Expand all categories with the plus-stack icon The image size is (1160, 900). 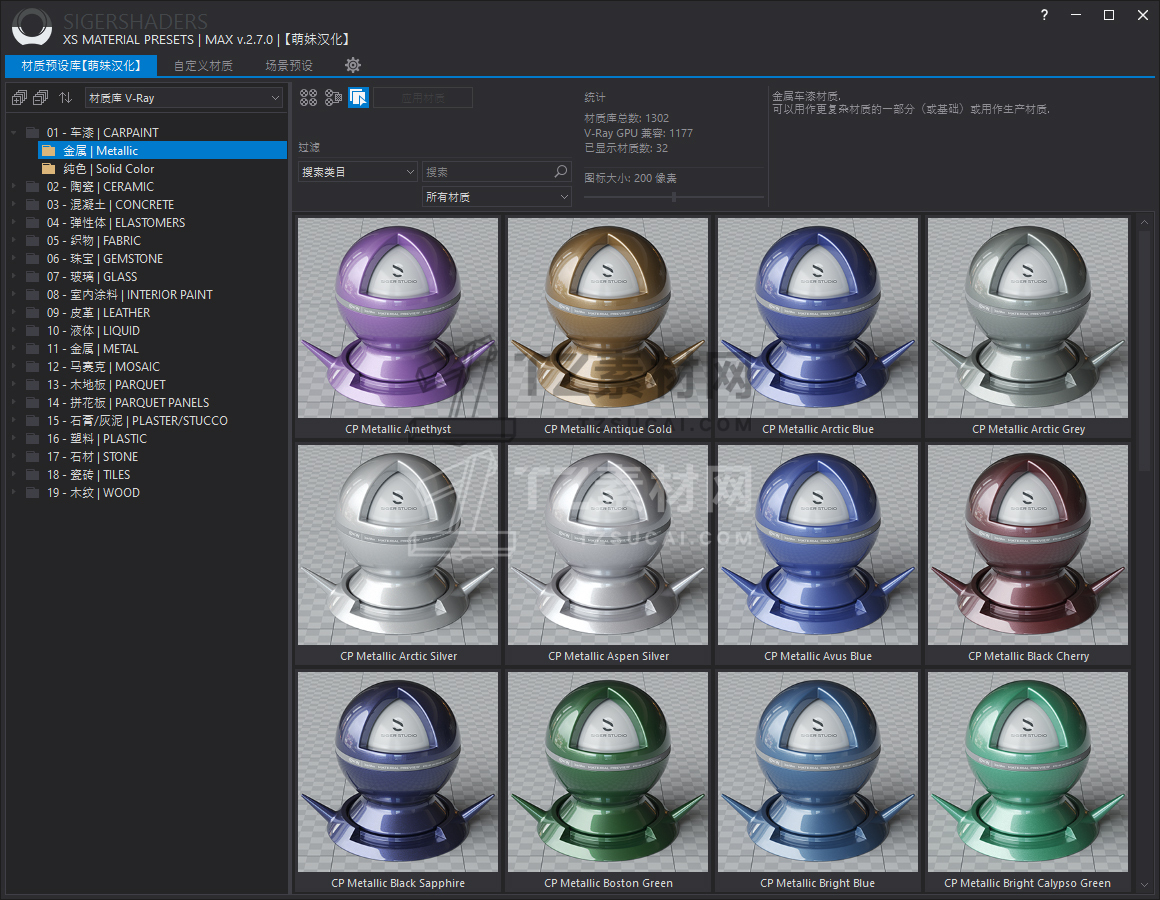19,98
